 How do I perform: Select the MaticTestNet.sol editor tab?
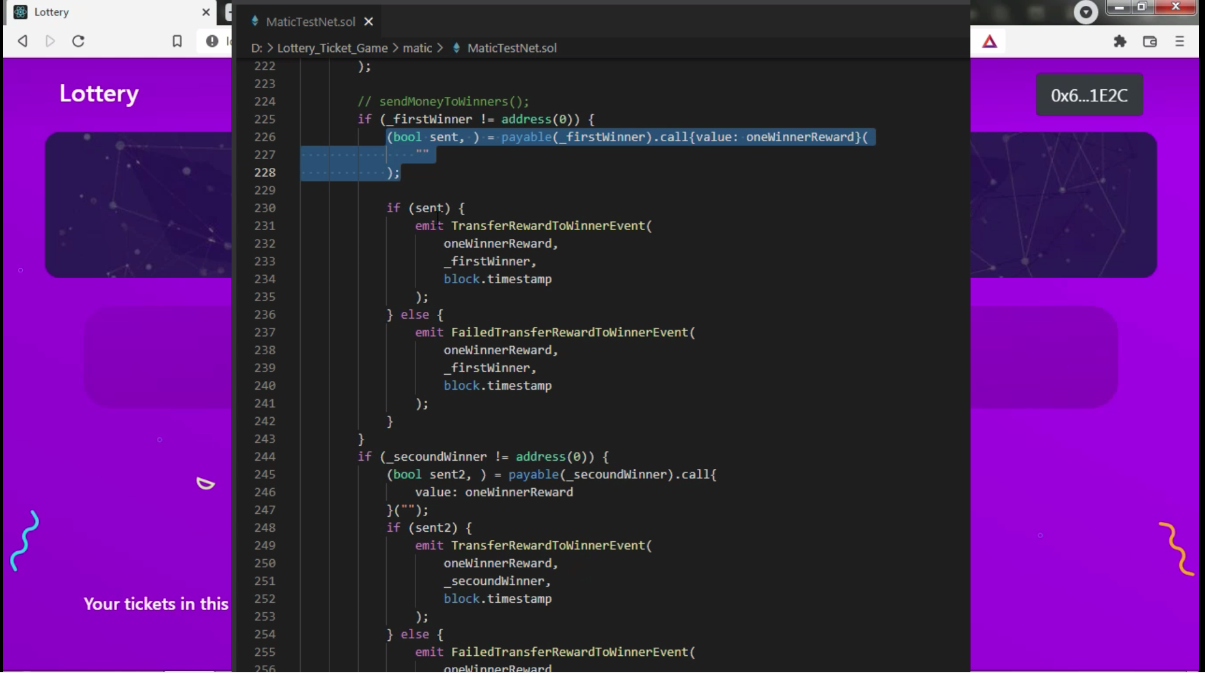(x=310, y=21)
